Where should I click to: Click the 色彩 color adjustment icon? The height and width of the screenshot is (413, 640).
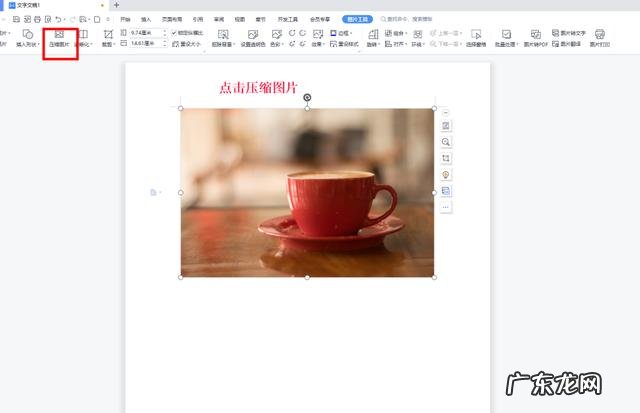click(276, 34)
